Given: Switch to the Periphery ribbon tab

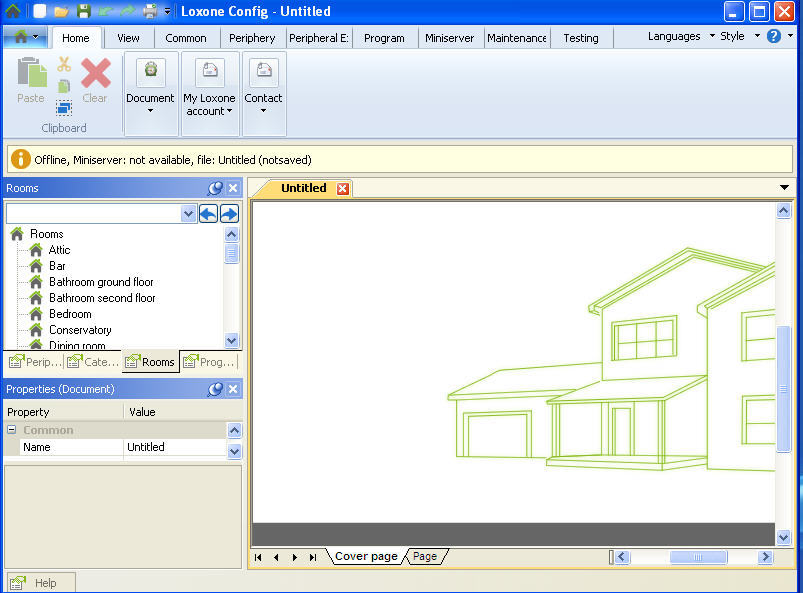Looking at the screenshot, I should 252,37.
